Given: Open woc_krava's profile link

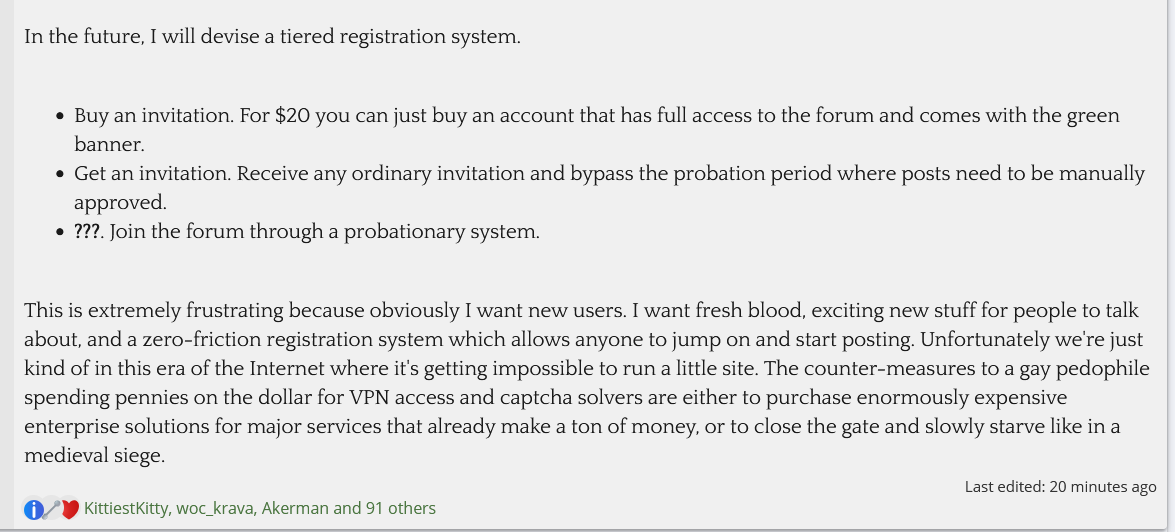Looking at the screenshot, I should (x=215, y=508).
